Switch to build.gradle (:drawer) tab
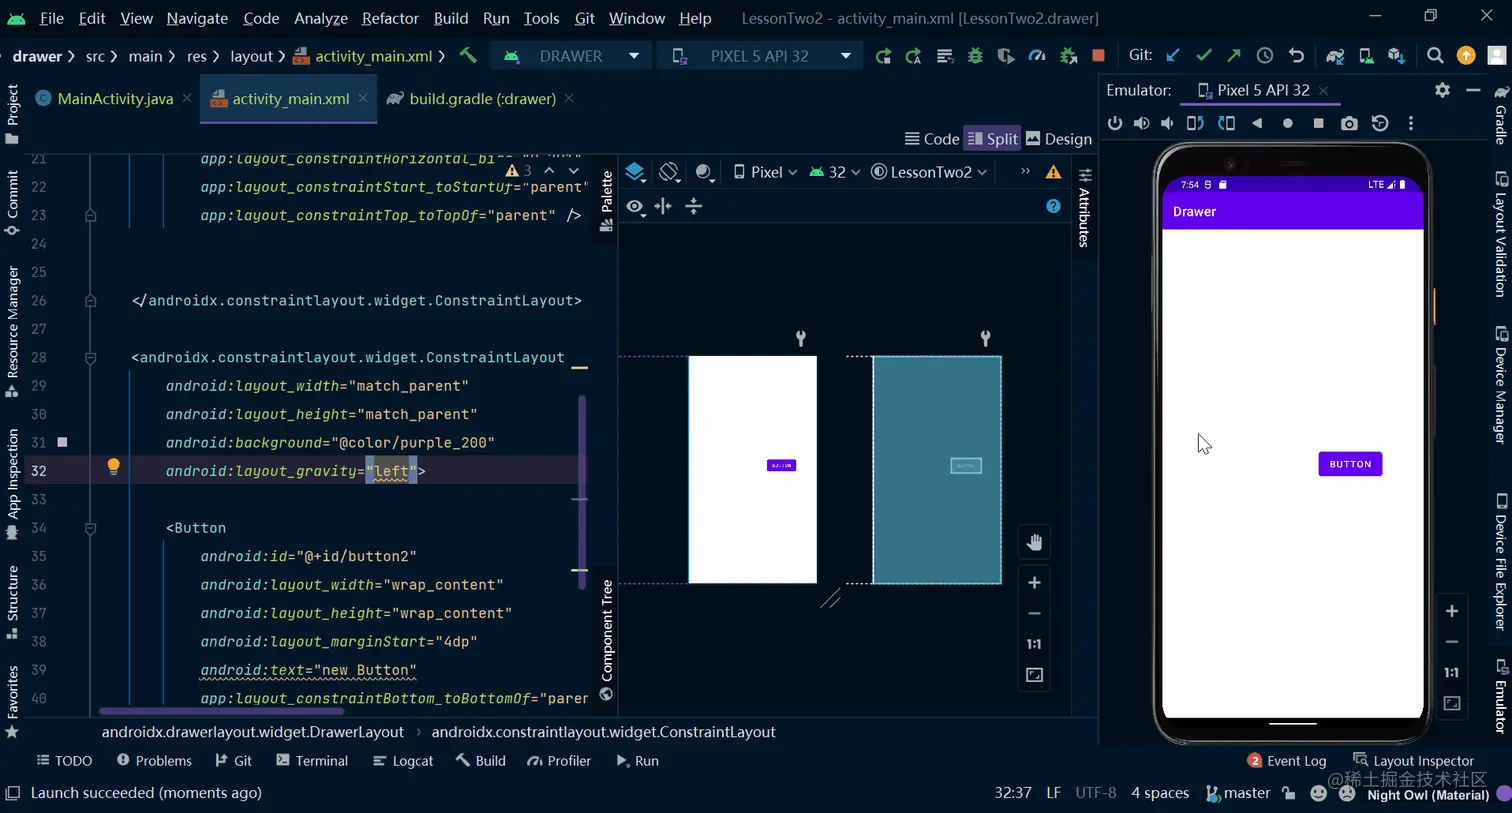Viewport: 1512px width, 813px height. pyautogui.click(x=481, y=98)
